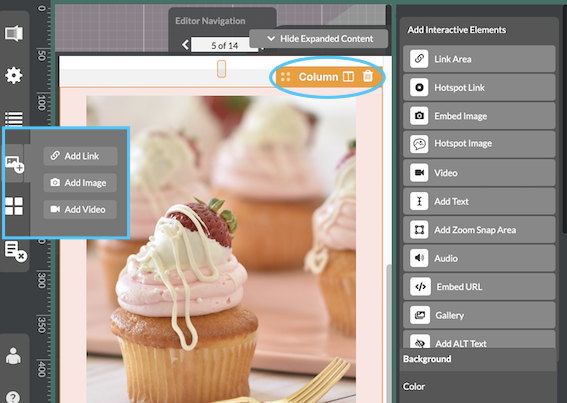
Task: Select Hotspot Link element
Action: point(479,88)
